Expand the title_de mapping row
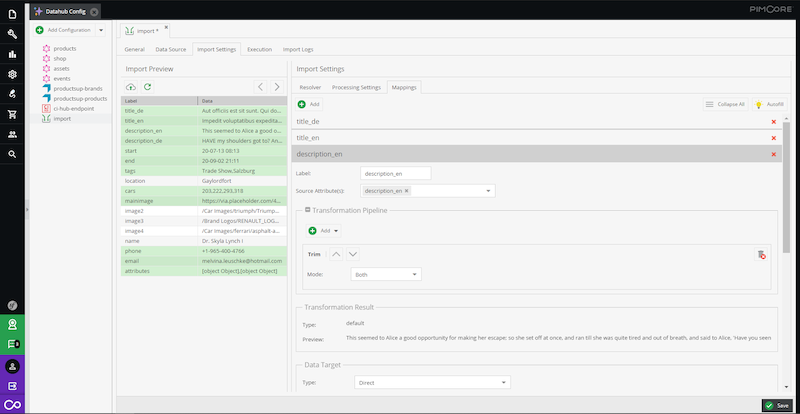 coord(536,121)
